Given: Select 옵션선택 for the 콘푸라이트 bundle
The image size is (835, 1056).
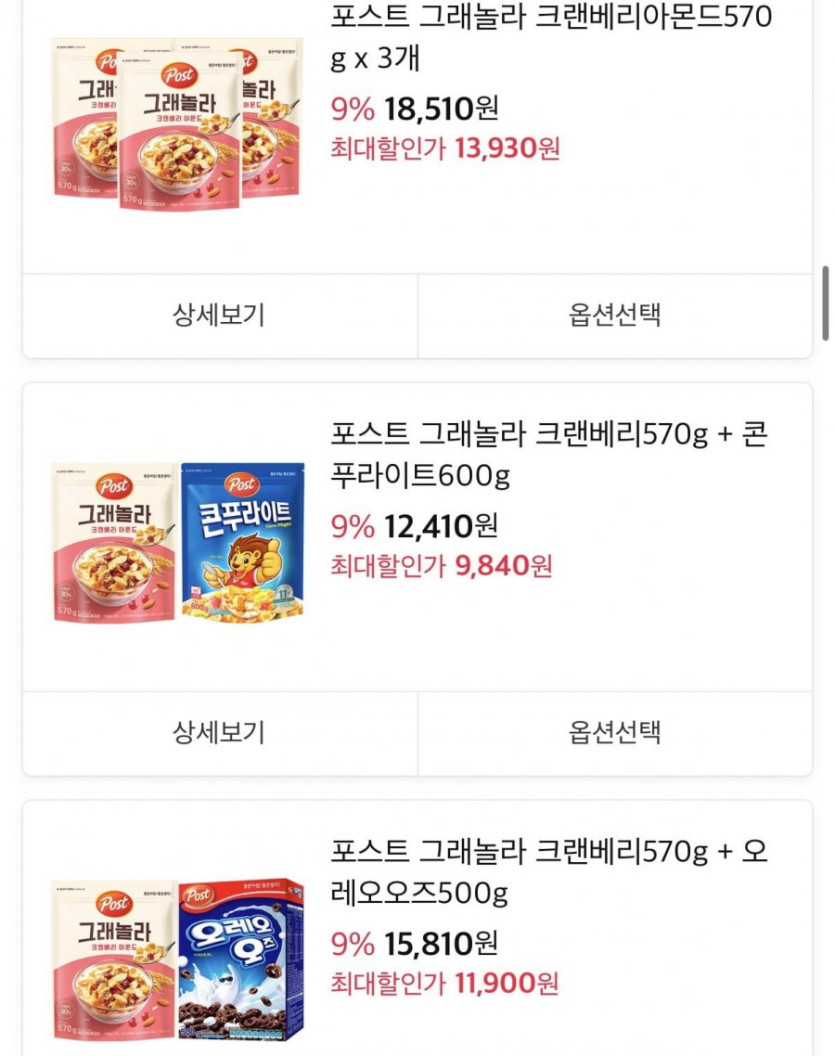Looking at the screenshot, I should (x=615, y=733).
